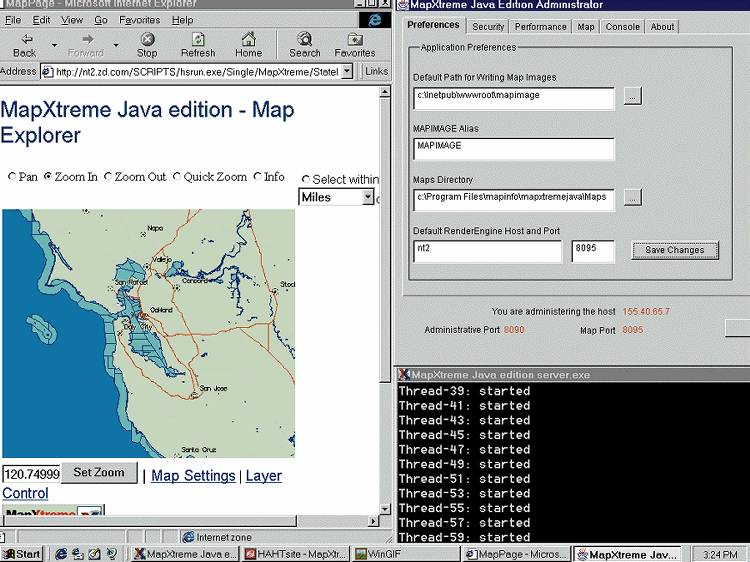This screenshot has height=562, width=750.
Task: Expand the Address bar dropdown arrow
Action: [348, 72]
